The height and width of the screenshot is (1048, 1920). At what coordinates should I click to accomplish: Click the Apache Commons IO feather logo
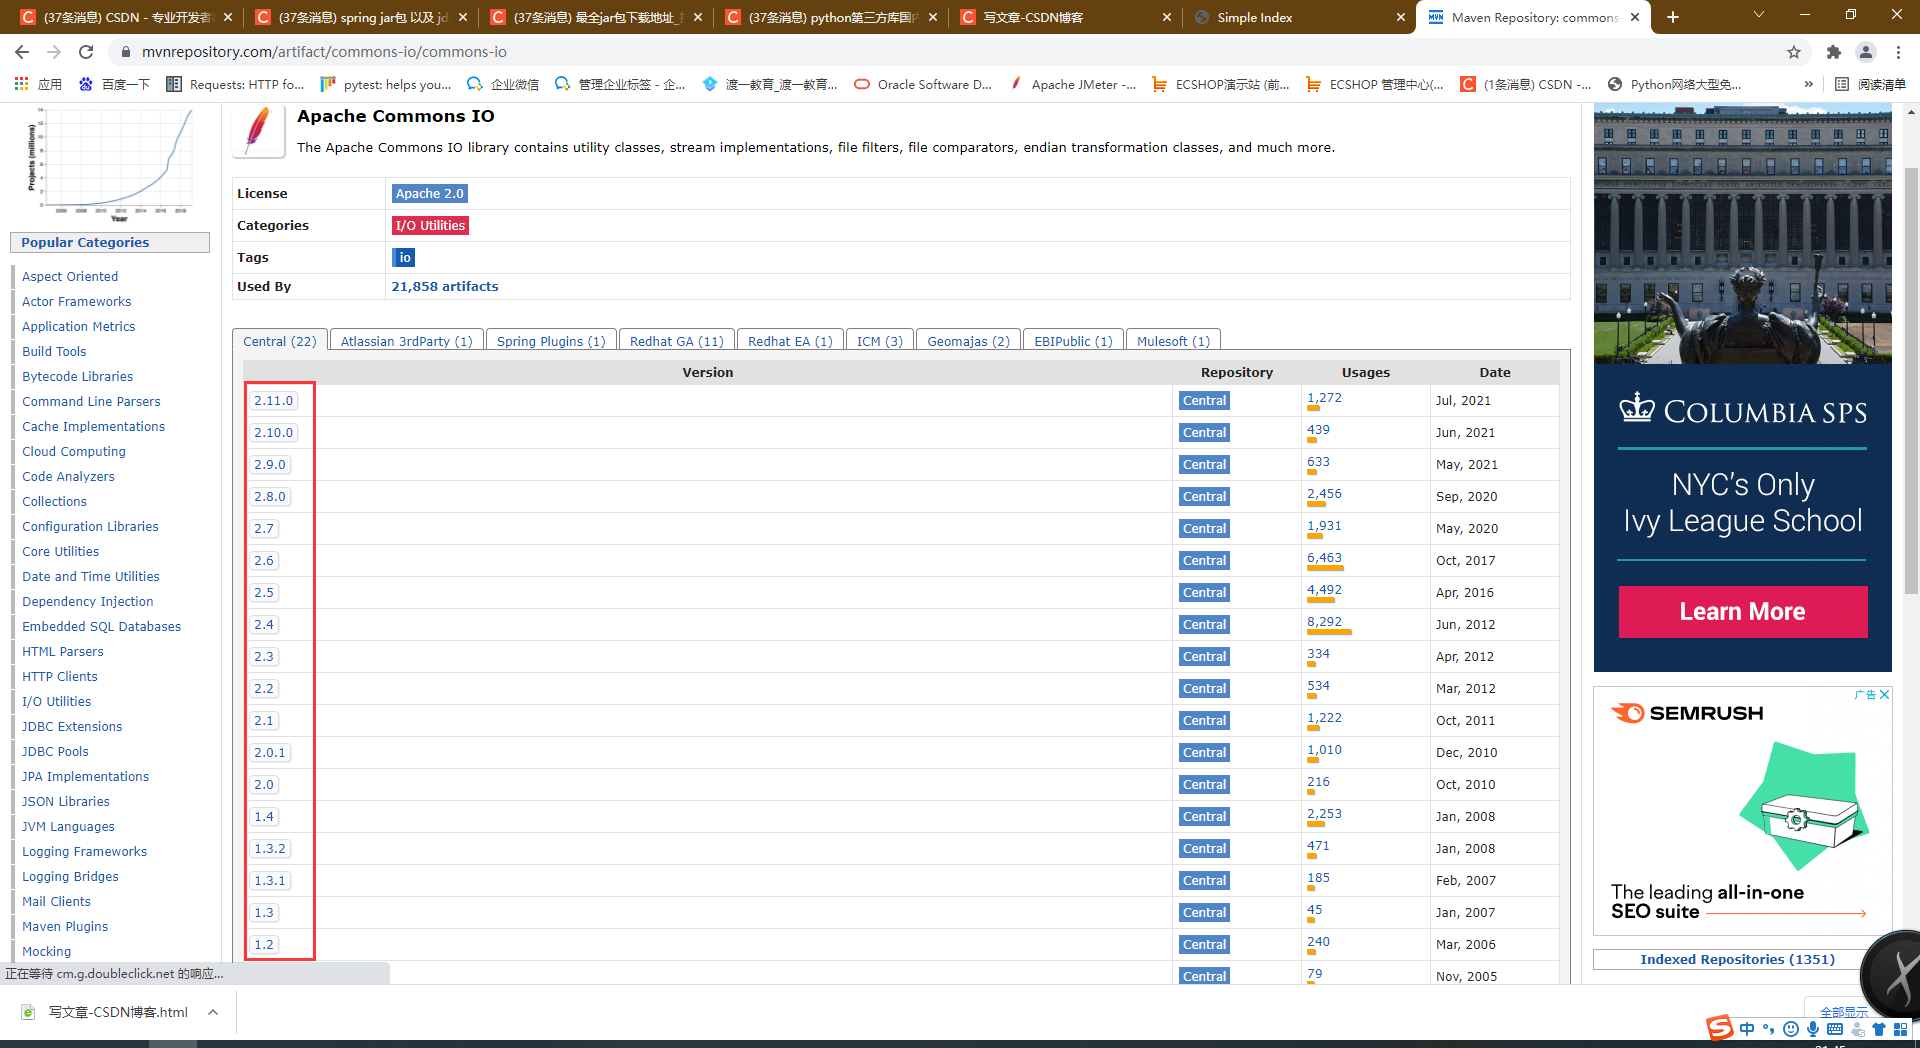click(x=259, y=131)
